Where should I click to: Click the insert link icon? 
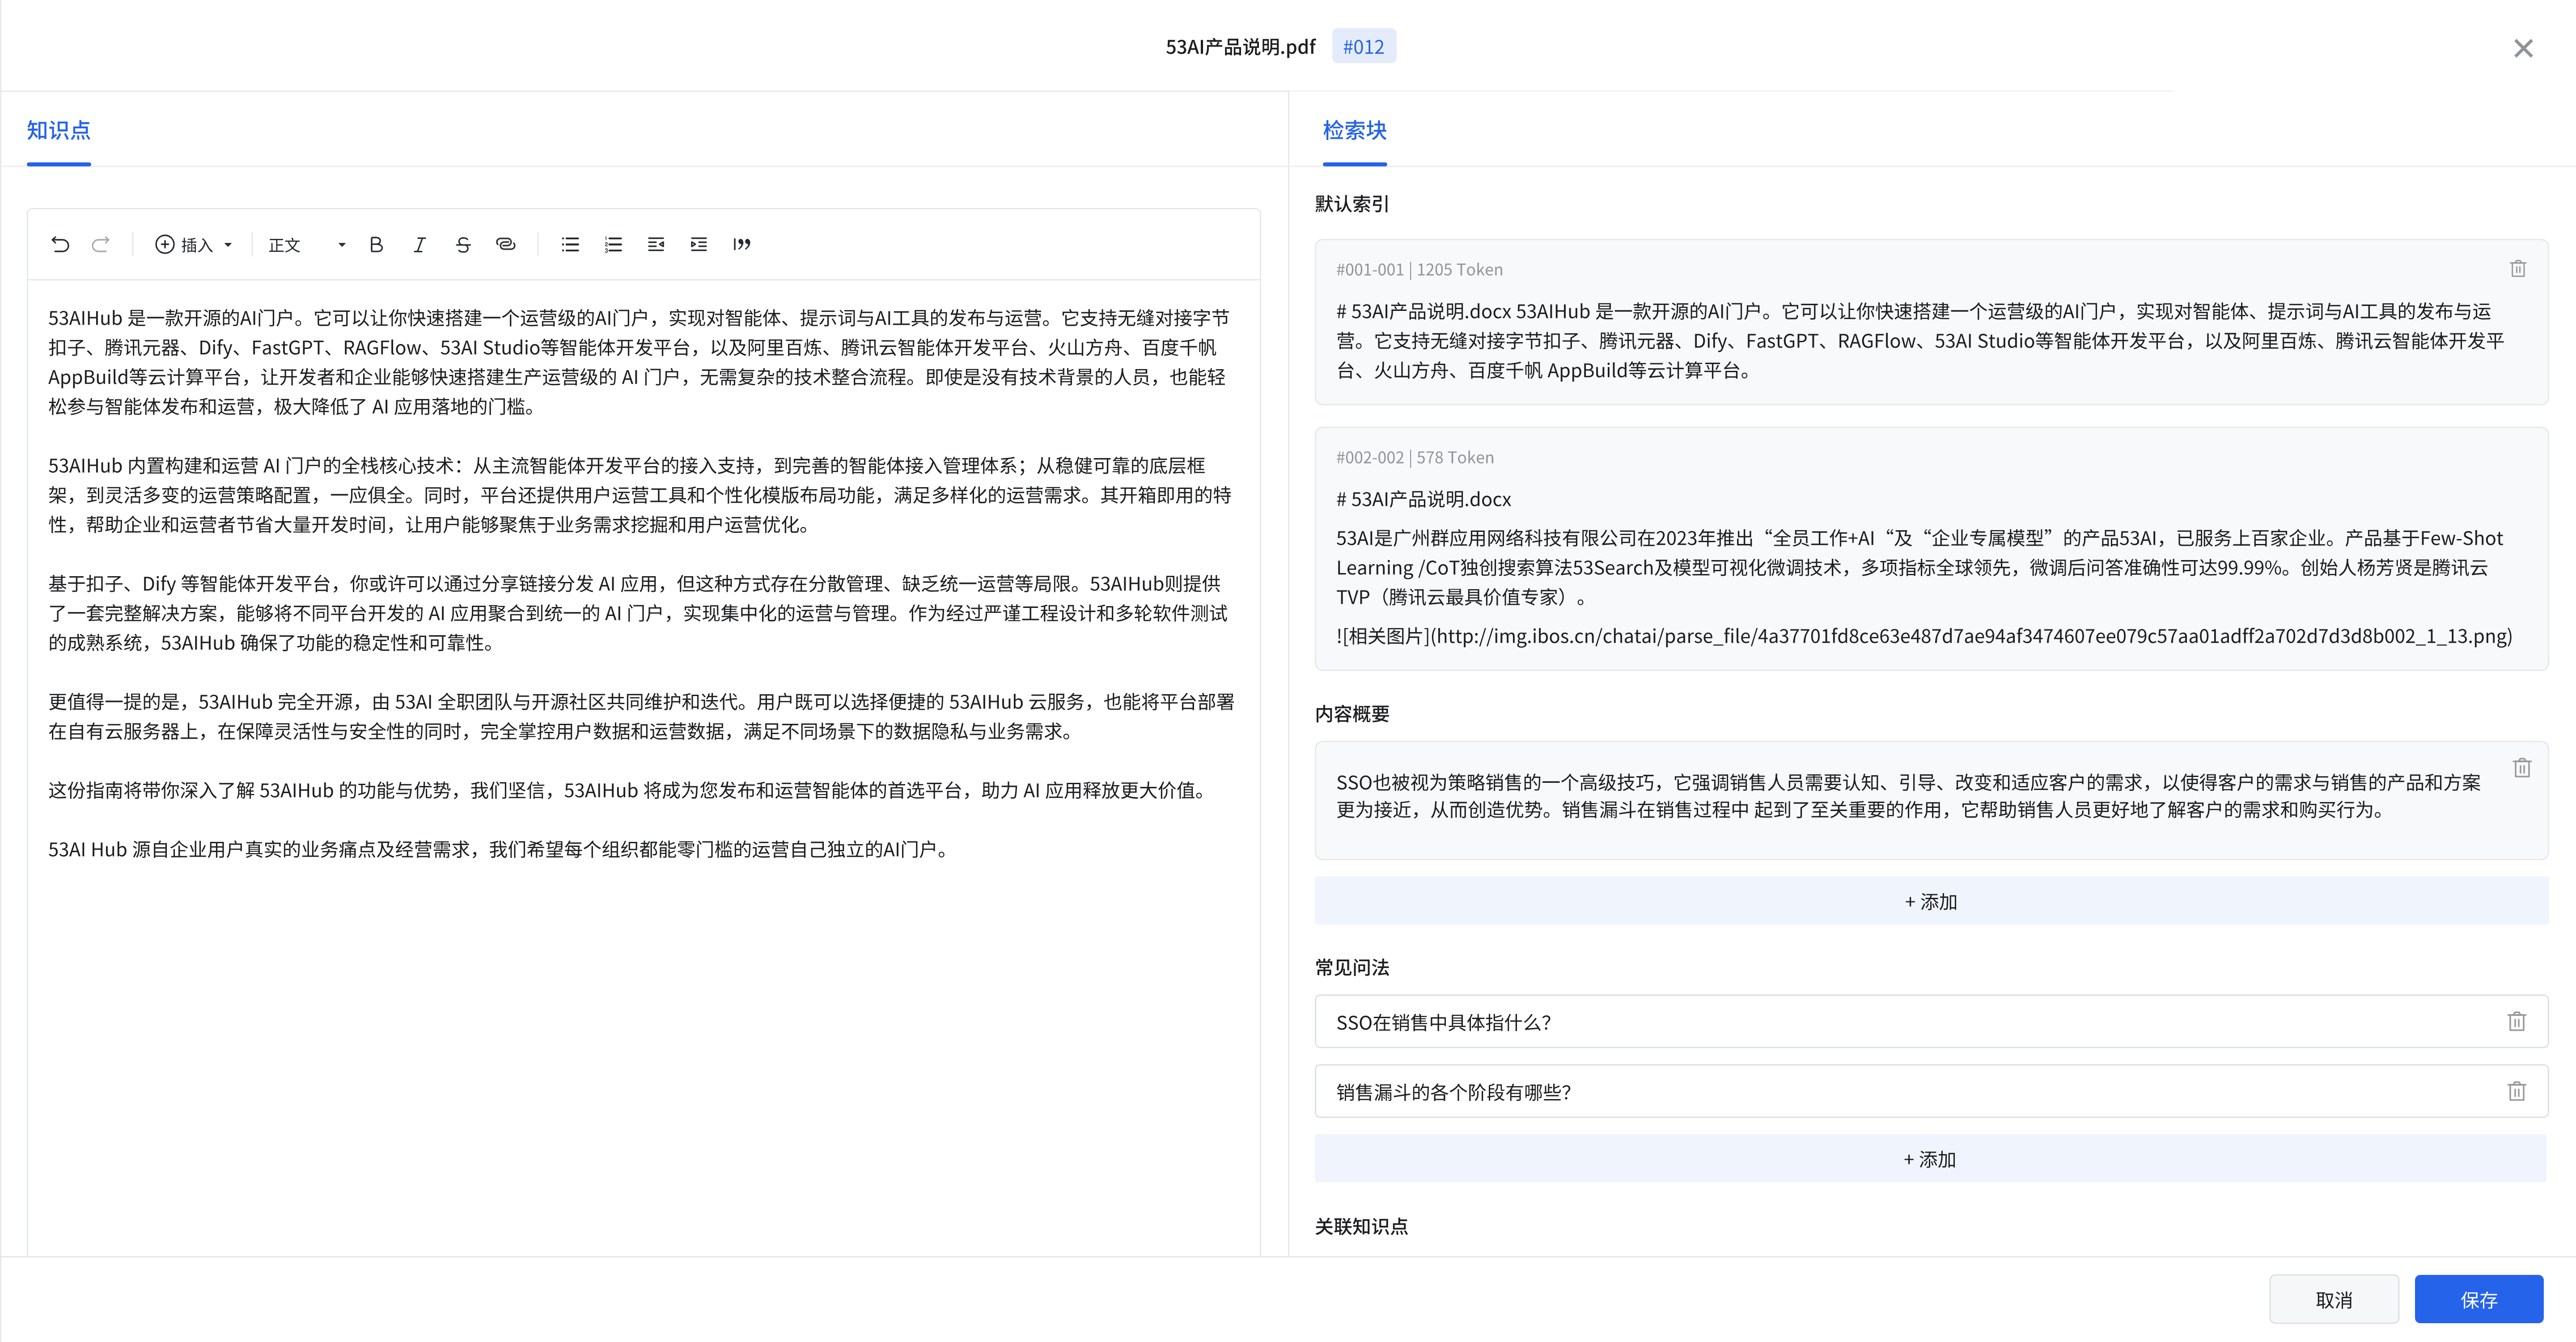click(x=506, y=244)
